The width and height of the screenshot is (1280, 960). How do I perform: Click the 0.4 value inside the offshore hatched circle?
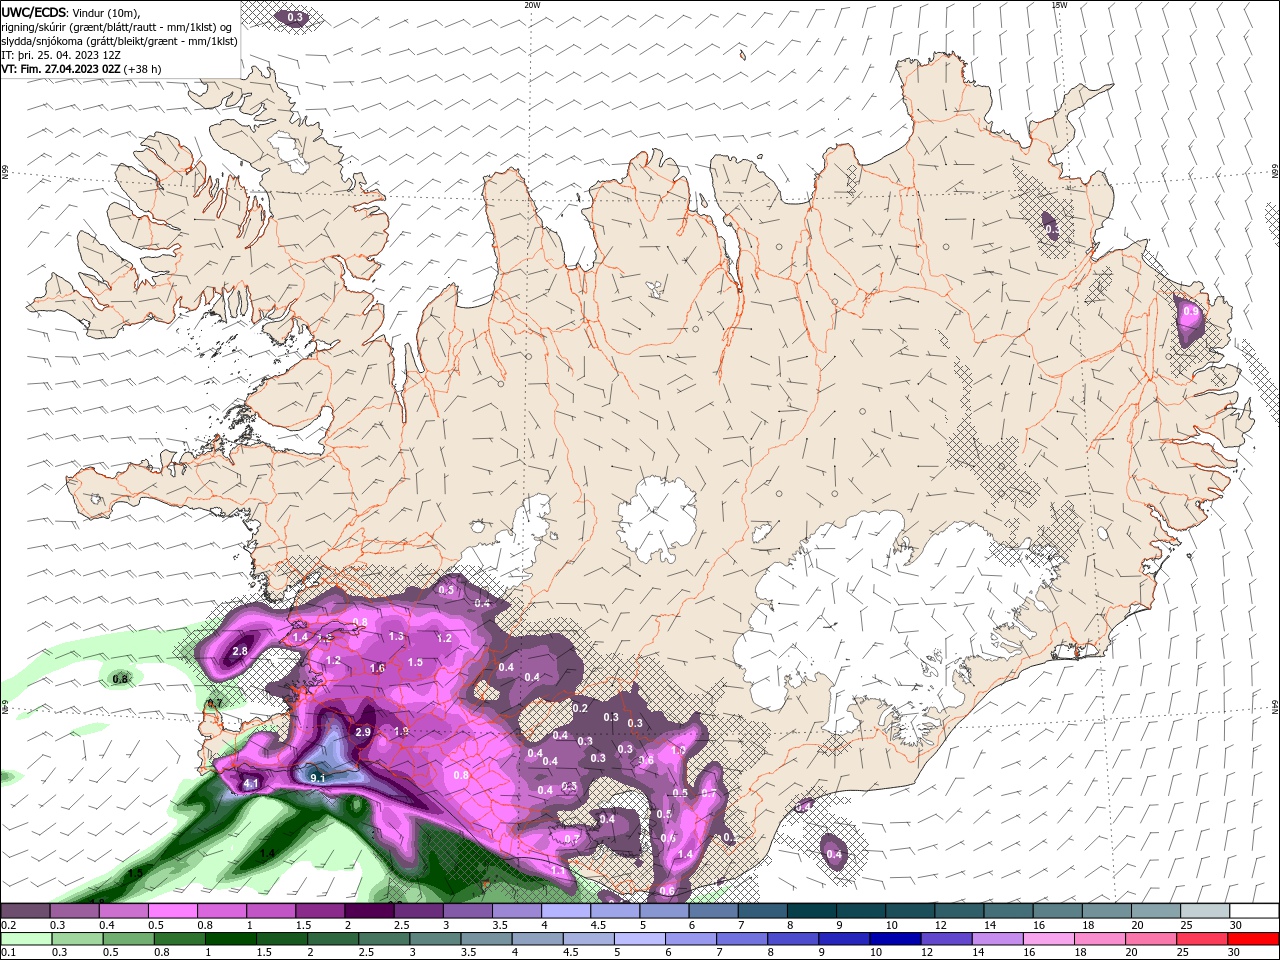coord(834,854)
